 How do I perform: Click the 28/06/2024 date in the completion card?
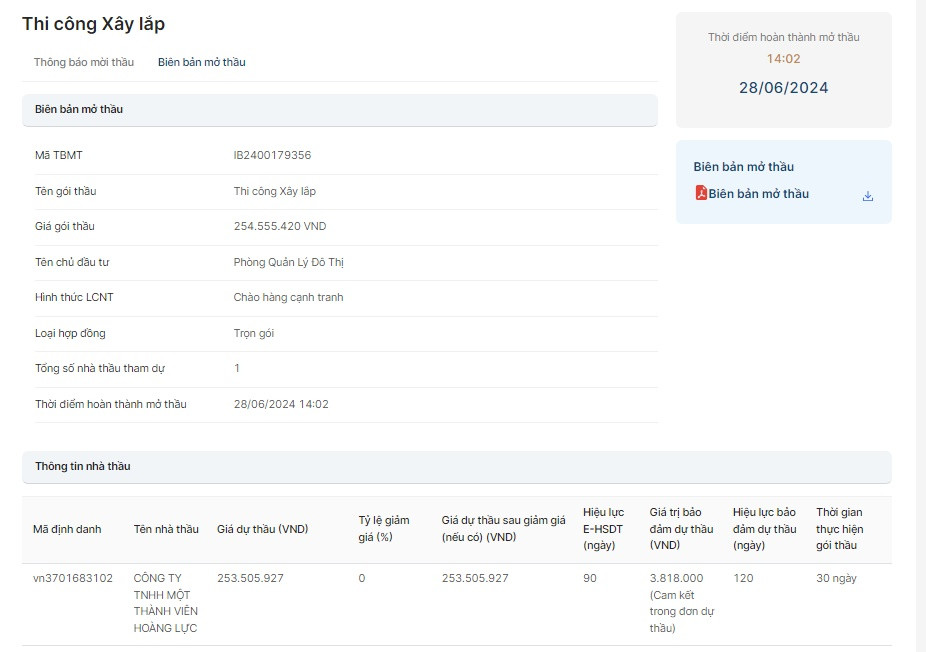coord(783,88)
